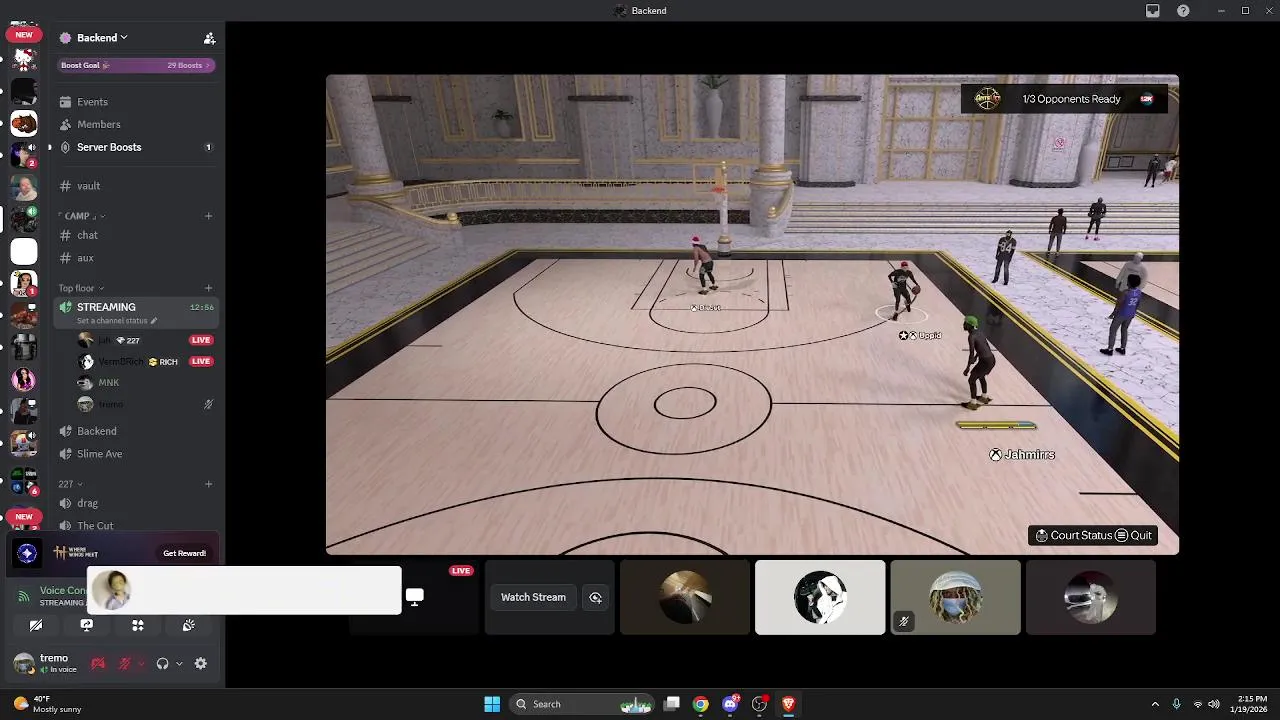1280x720 pixels.
Task: Select the participant tile with the masked avatar
Action: [x=955, y=597]
